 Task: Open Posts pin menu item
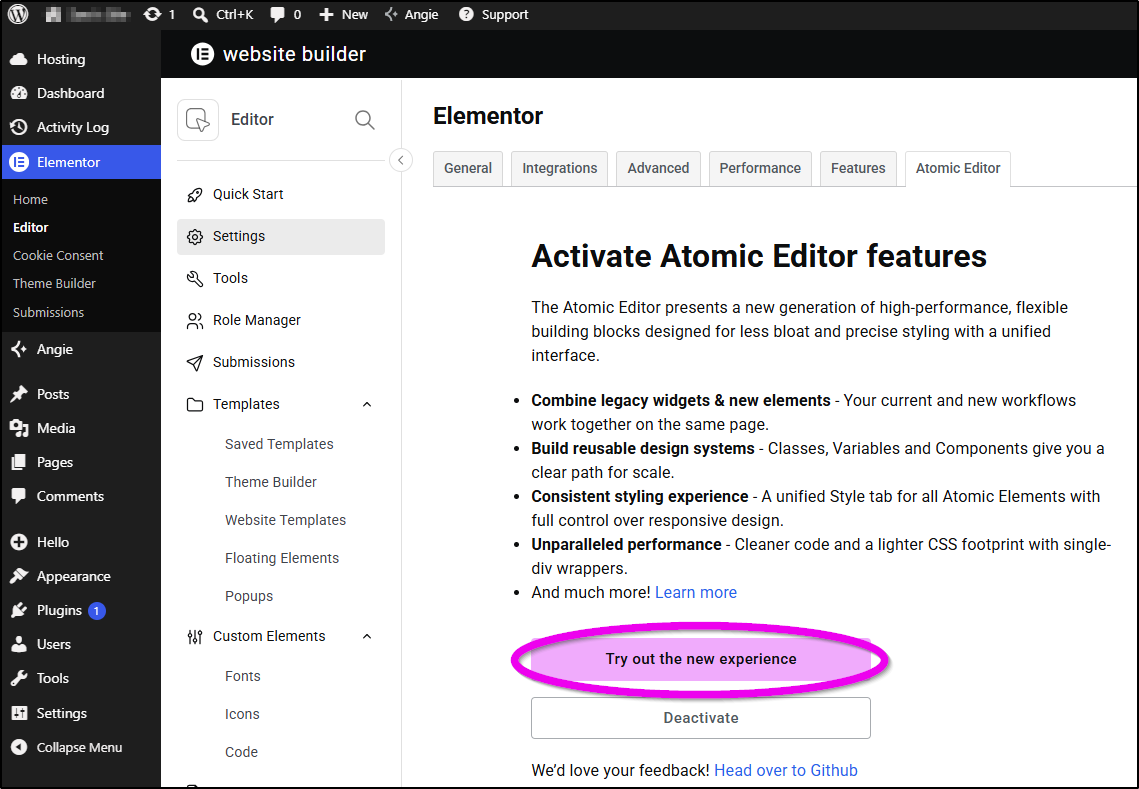[x=81, y=394]
